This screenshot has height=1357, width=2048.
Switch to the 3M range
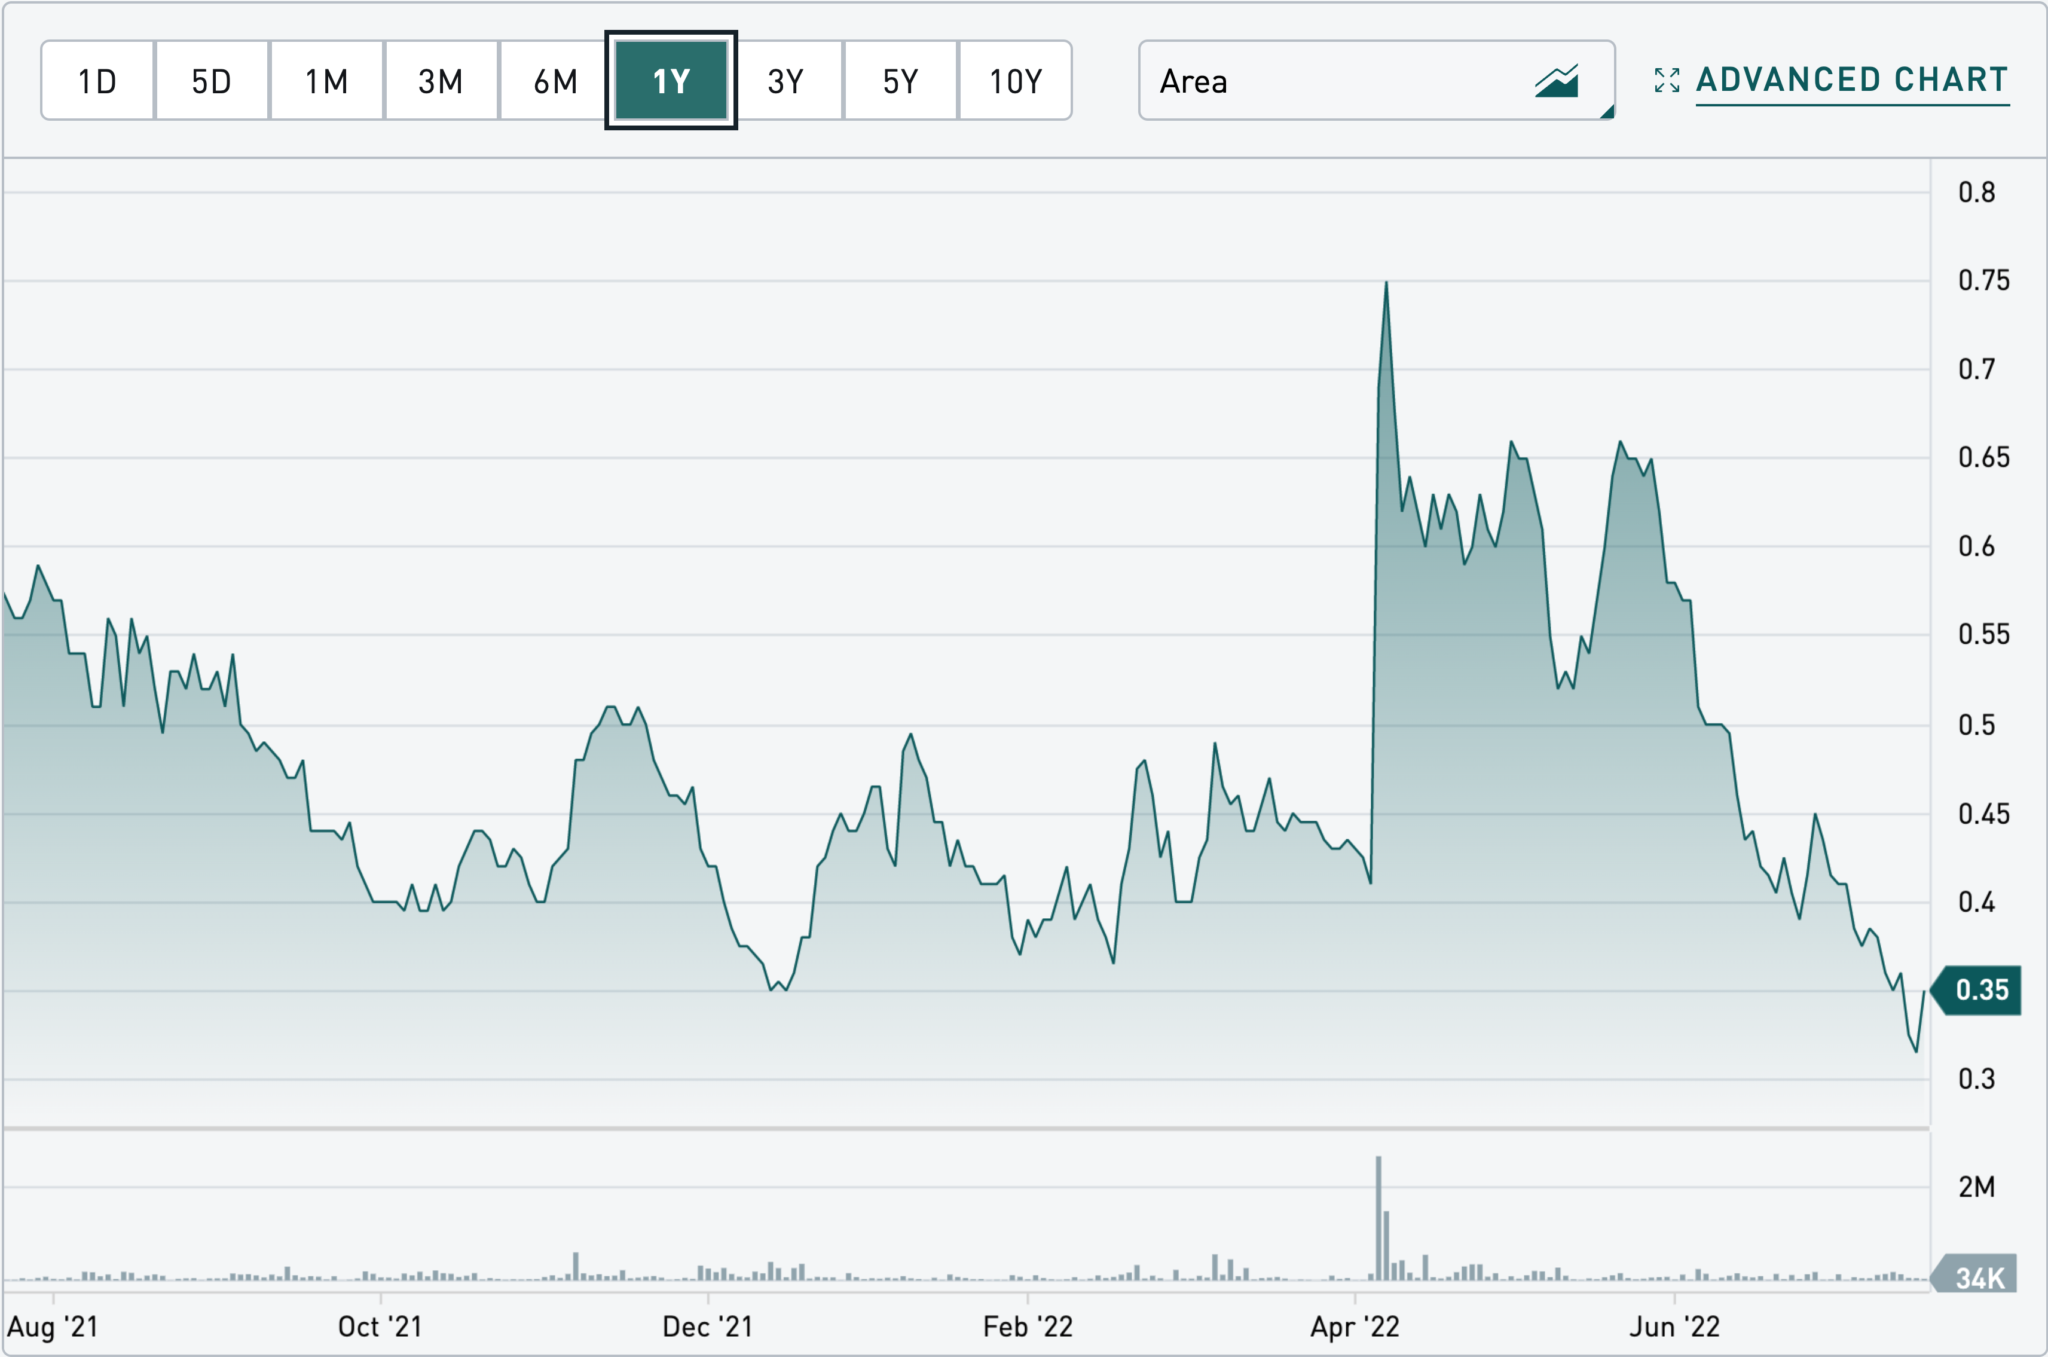441,81
